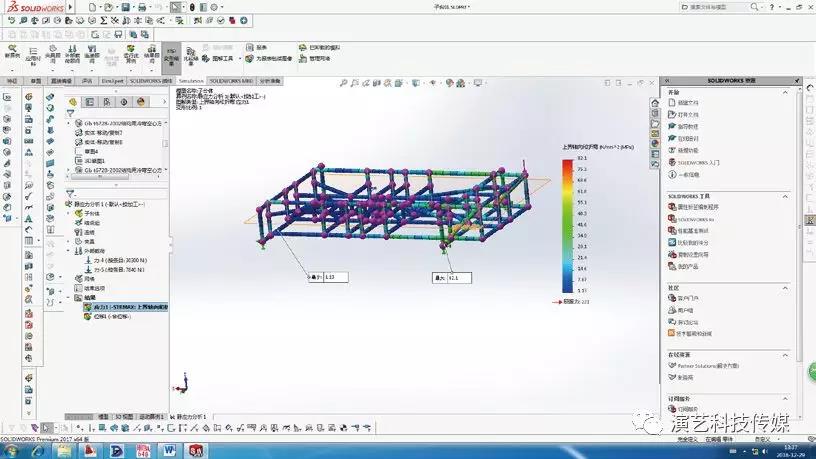Collapse the 开始 section in task pane
The image size is (816, 459).
click(x=785, y=92)
